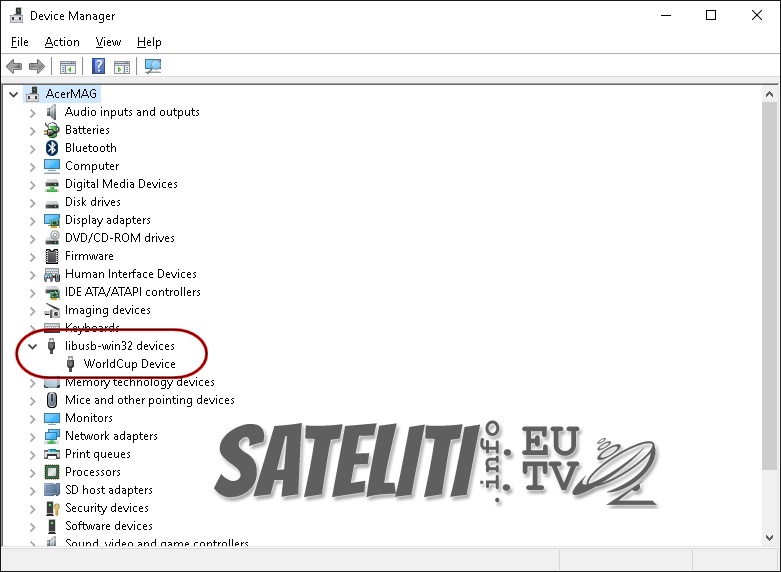Click the Mice and other pointing devices icon
The width and height of the screenshot is (781, 572).
(x=52, y=400)
